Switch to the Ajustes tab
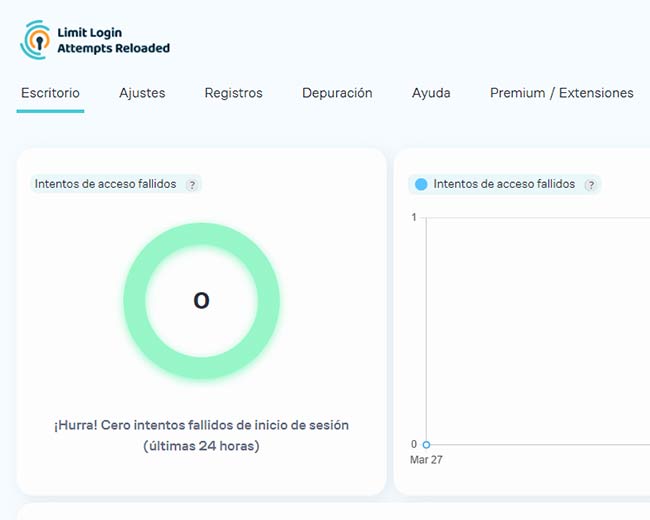The image size is (650, 520). (x=142, y=93)
